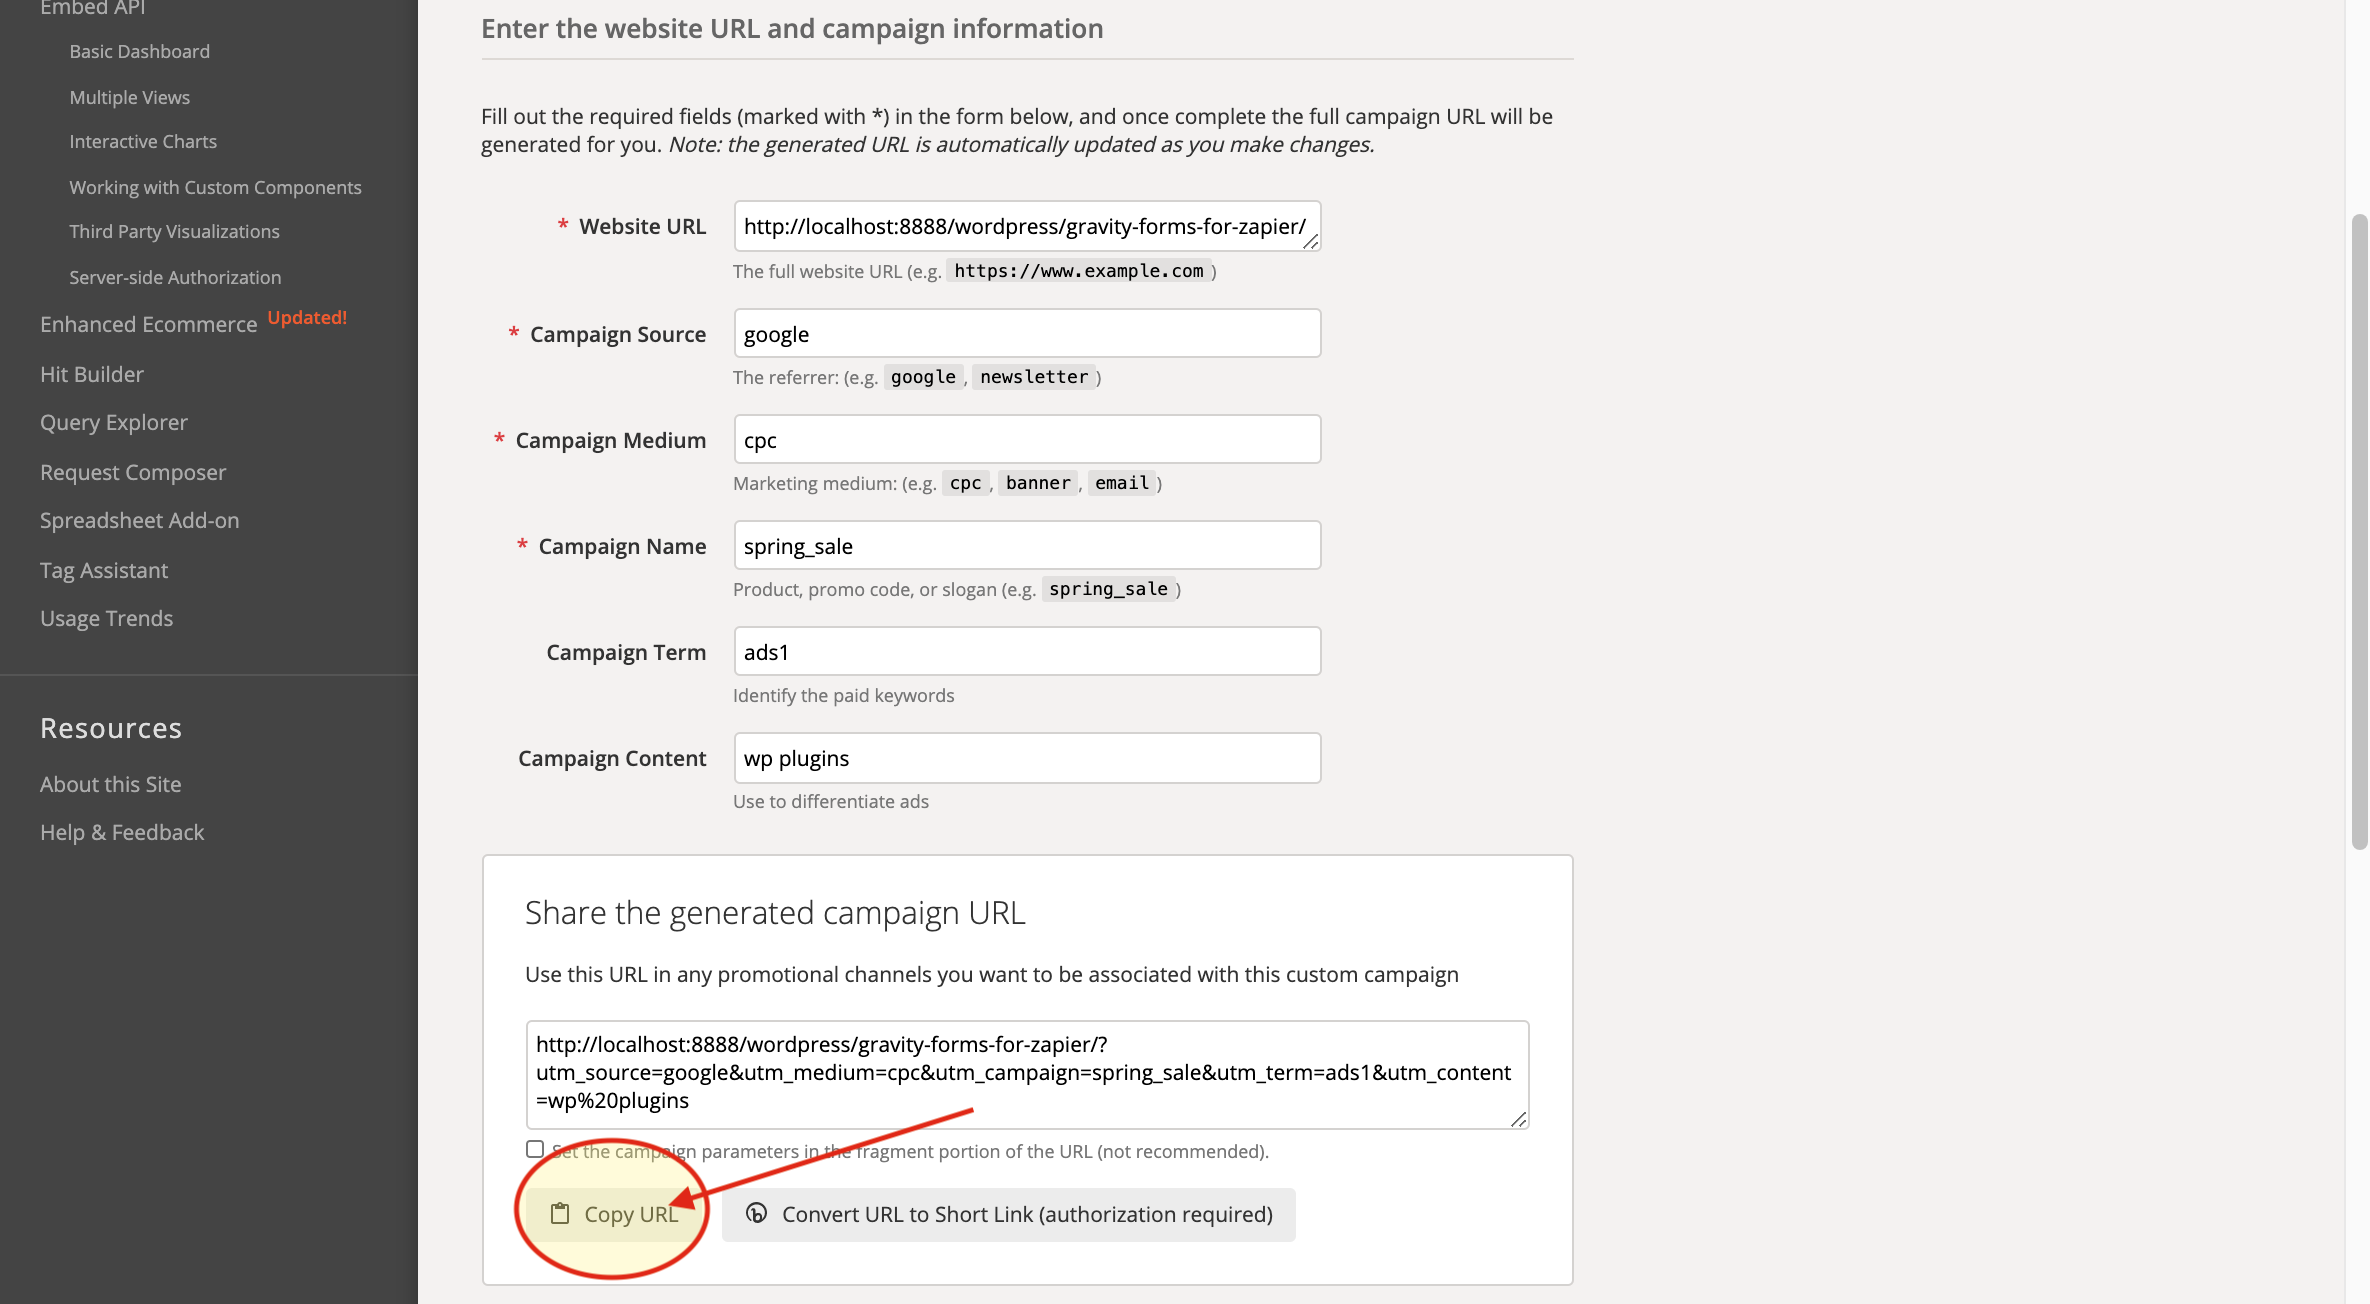Open About this Site under Resources

110,784
